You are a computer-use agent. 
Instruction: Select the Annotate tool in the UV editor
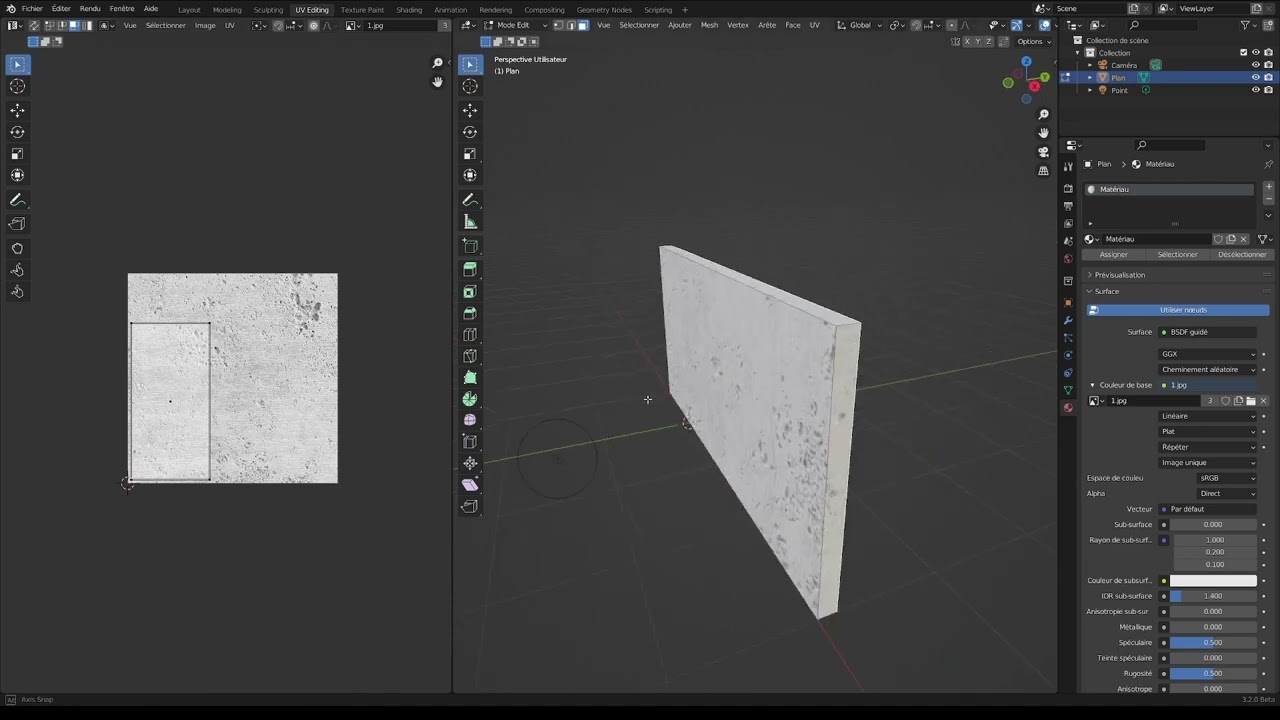17,201
